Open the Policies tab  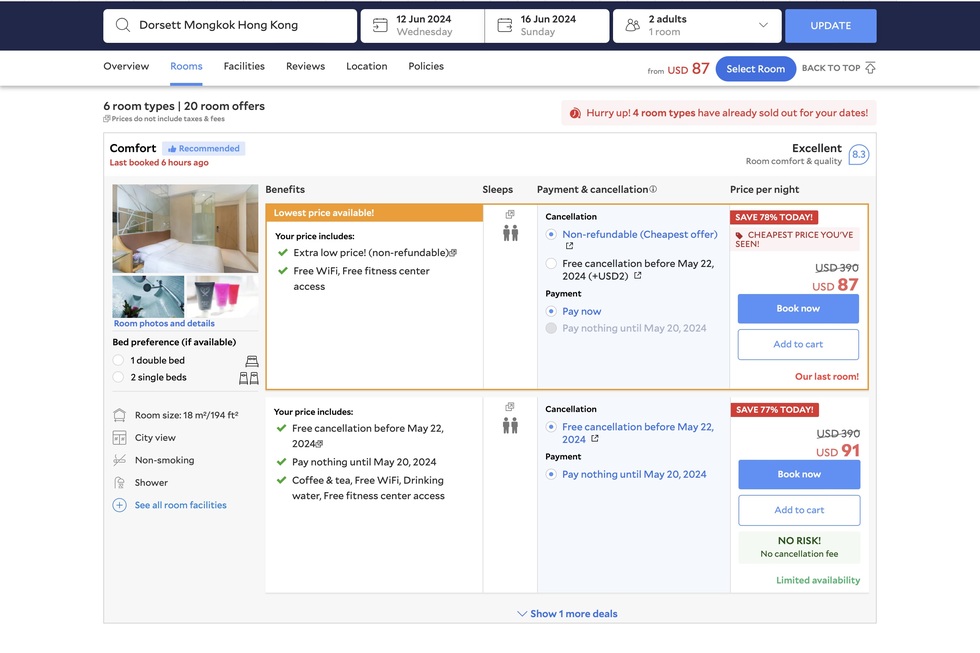426,66
